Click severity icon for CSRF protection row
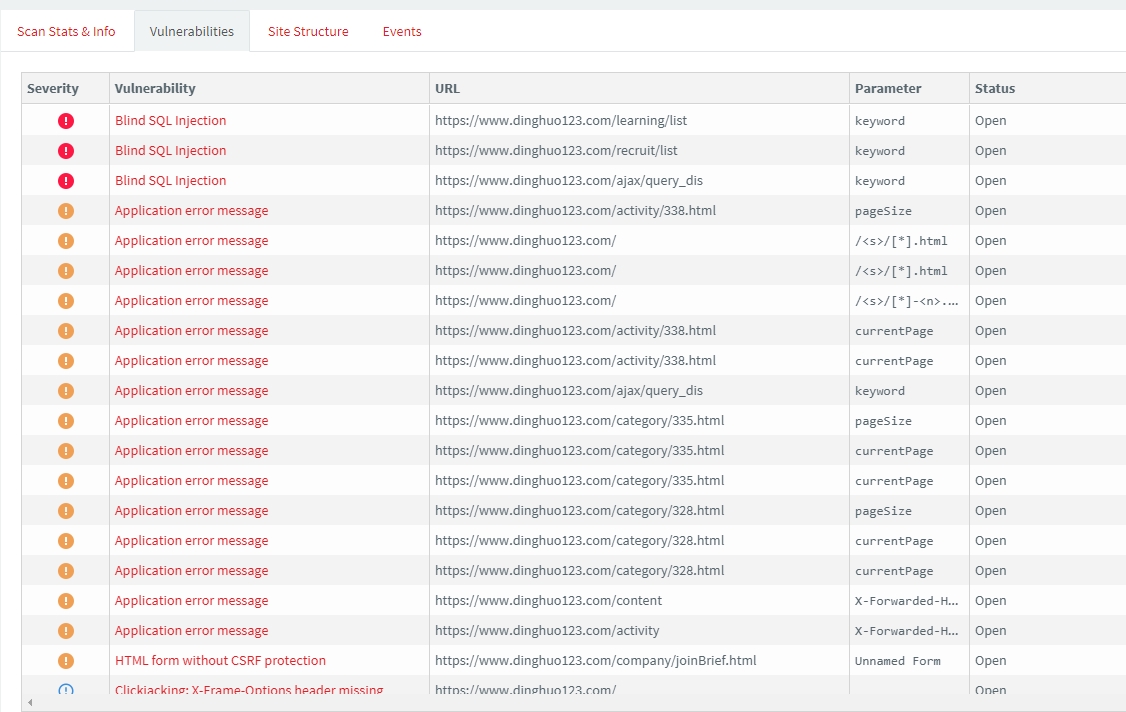Viewport: 1126px width, 712px height. tap(66, 661)
